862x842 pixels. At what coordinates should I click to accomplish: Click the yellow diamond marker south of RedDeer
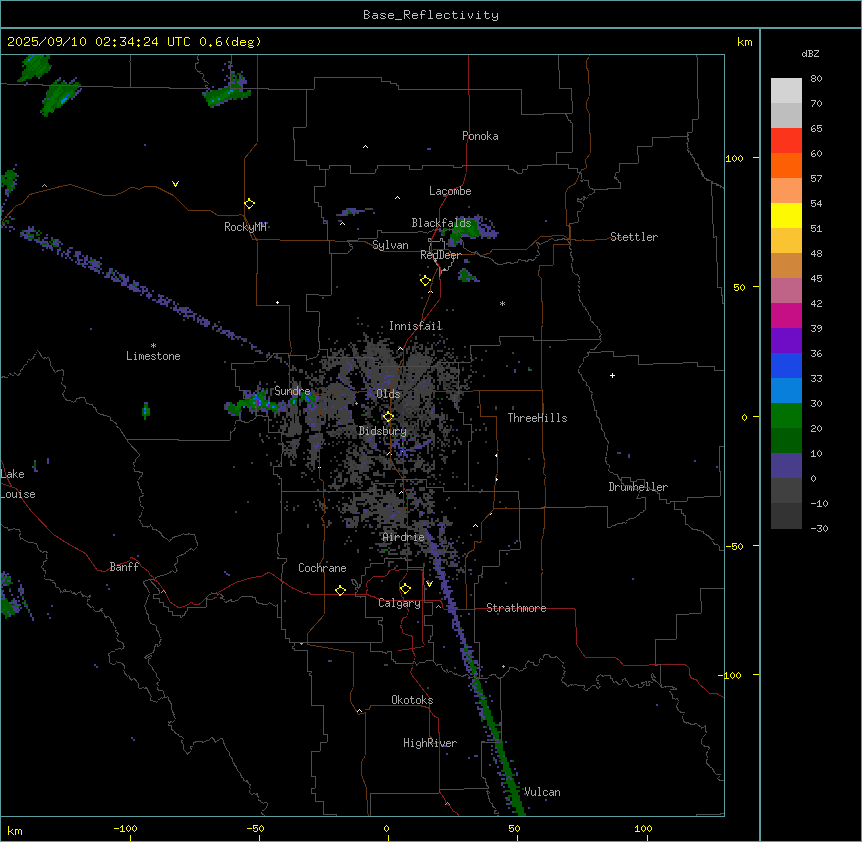[x=425, y=281]
